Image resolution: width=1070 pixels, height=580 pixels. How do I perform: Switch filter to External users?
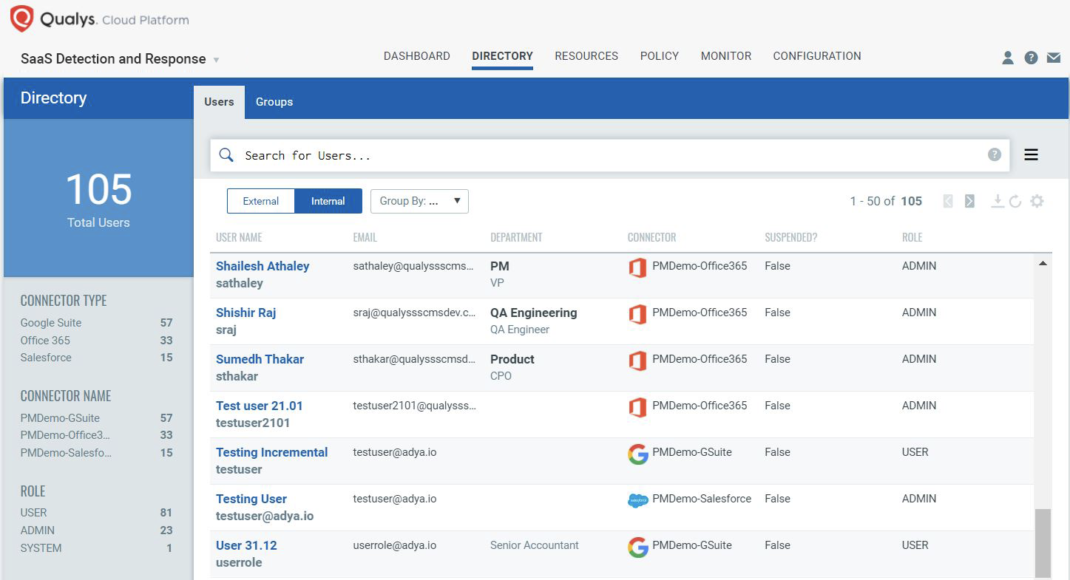tap(261, 201)
